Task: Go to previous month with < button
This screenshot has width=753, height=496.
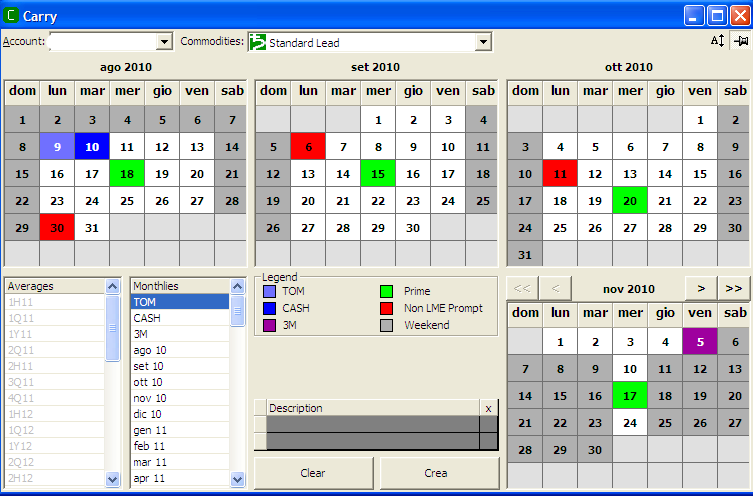Action: tap(557, 289)
